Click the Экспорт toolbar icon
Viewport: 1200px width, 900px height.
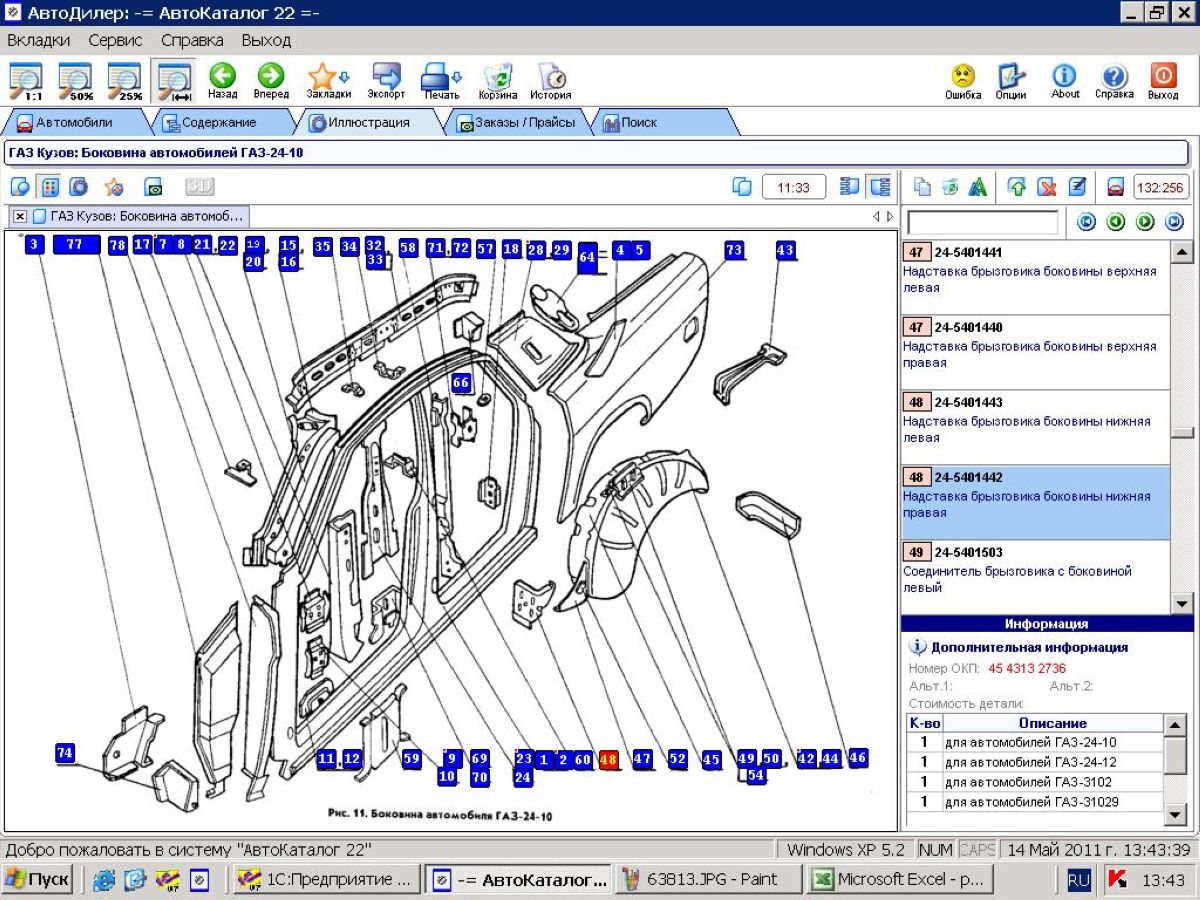point(386,81)
